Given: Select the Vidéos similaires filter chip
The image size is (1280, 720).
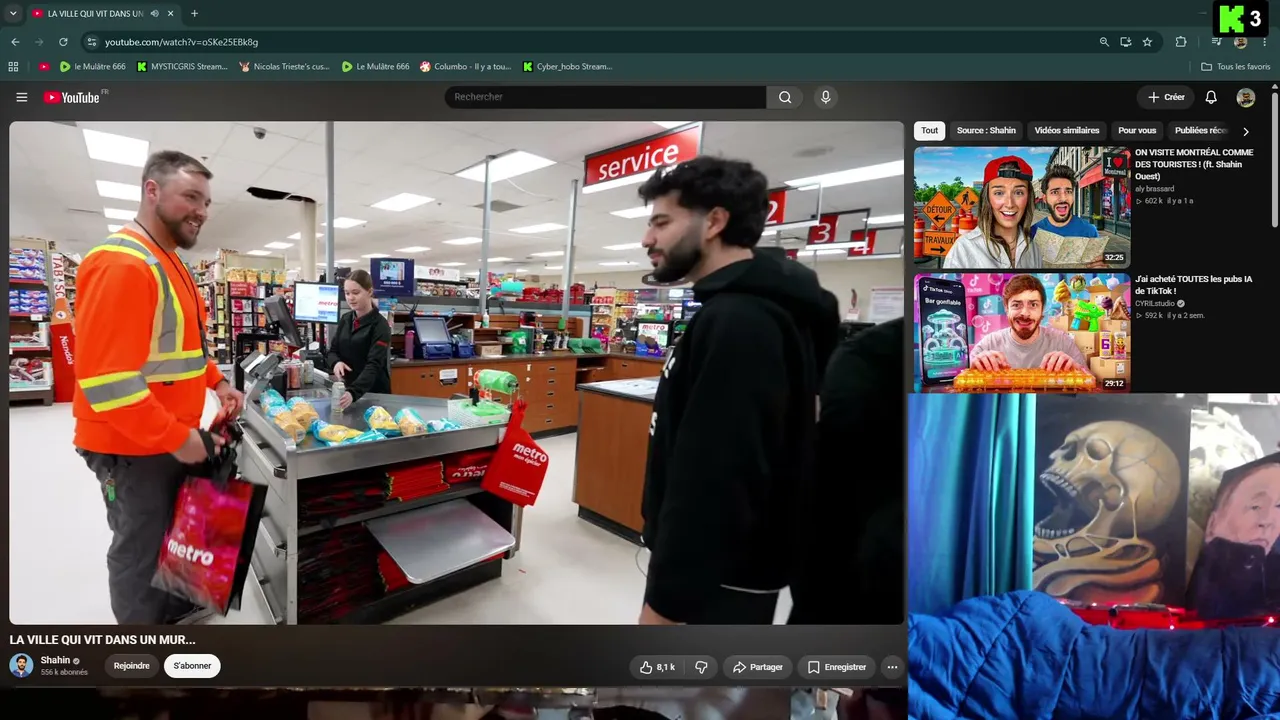Looking at the screenshot, I should pyautogui.click(x=1067, y=131).
